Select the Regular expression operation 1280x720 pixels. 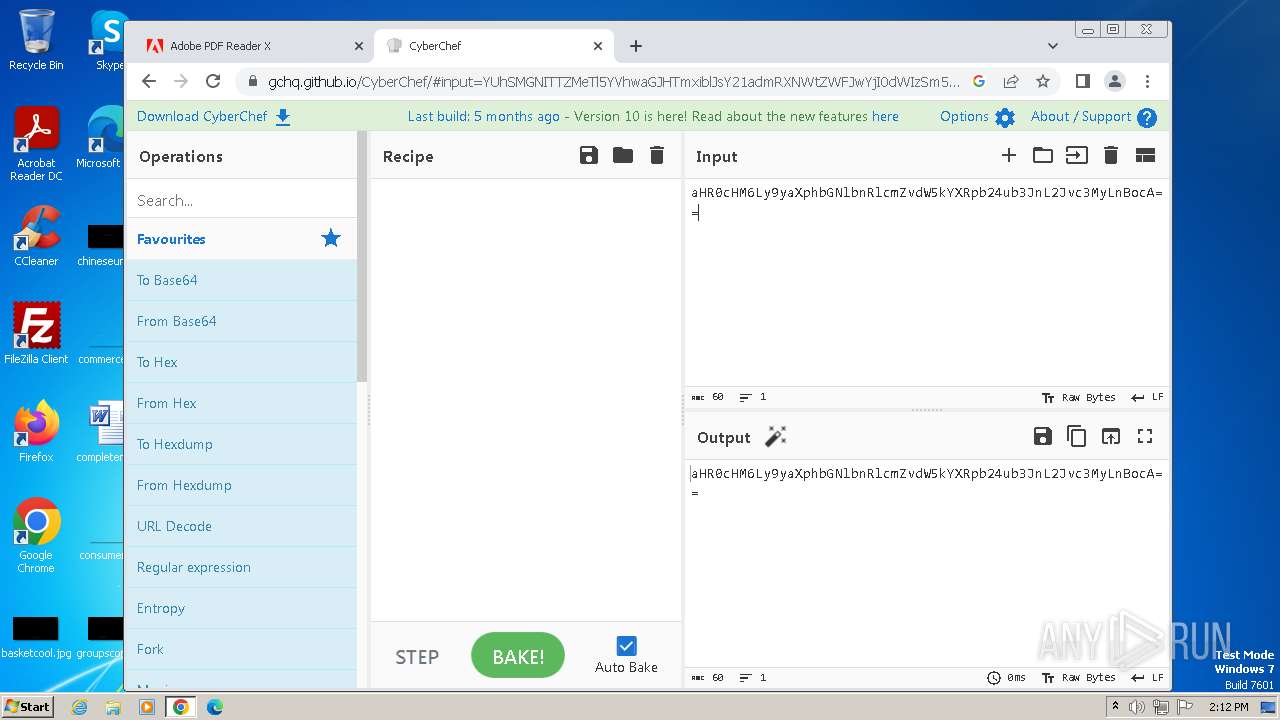(x=241, y=567)
